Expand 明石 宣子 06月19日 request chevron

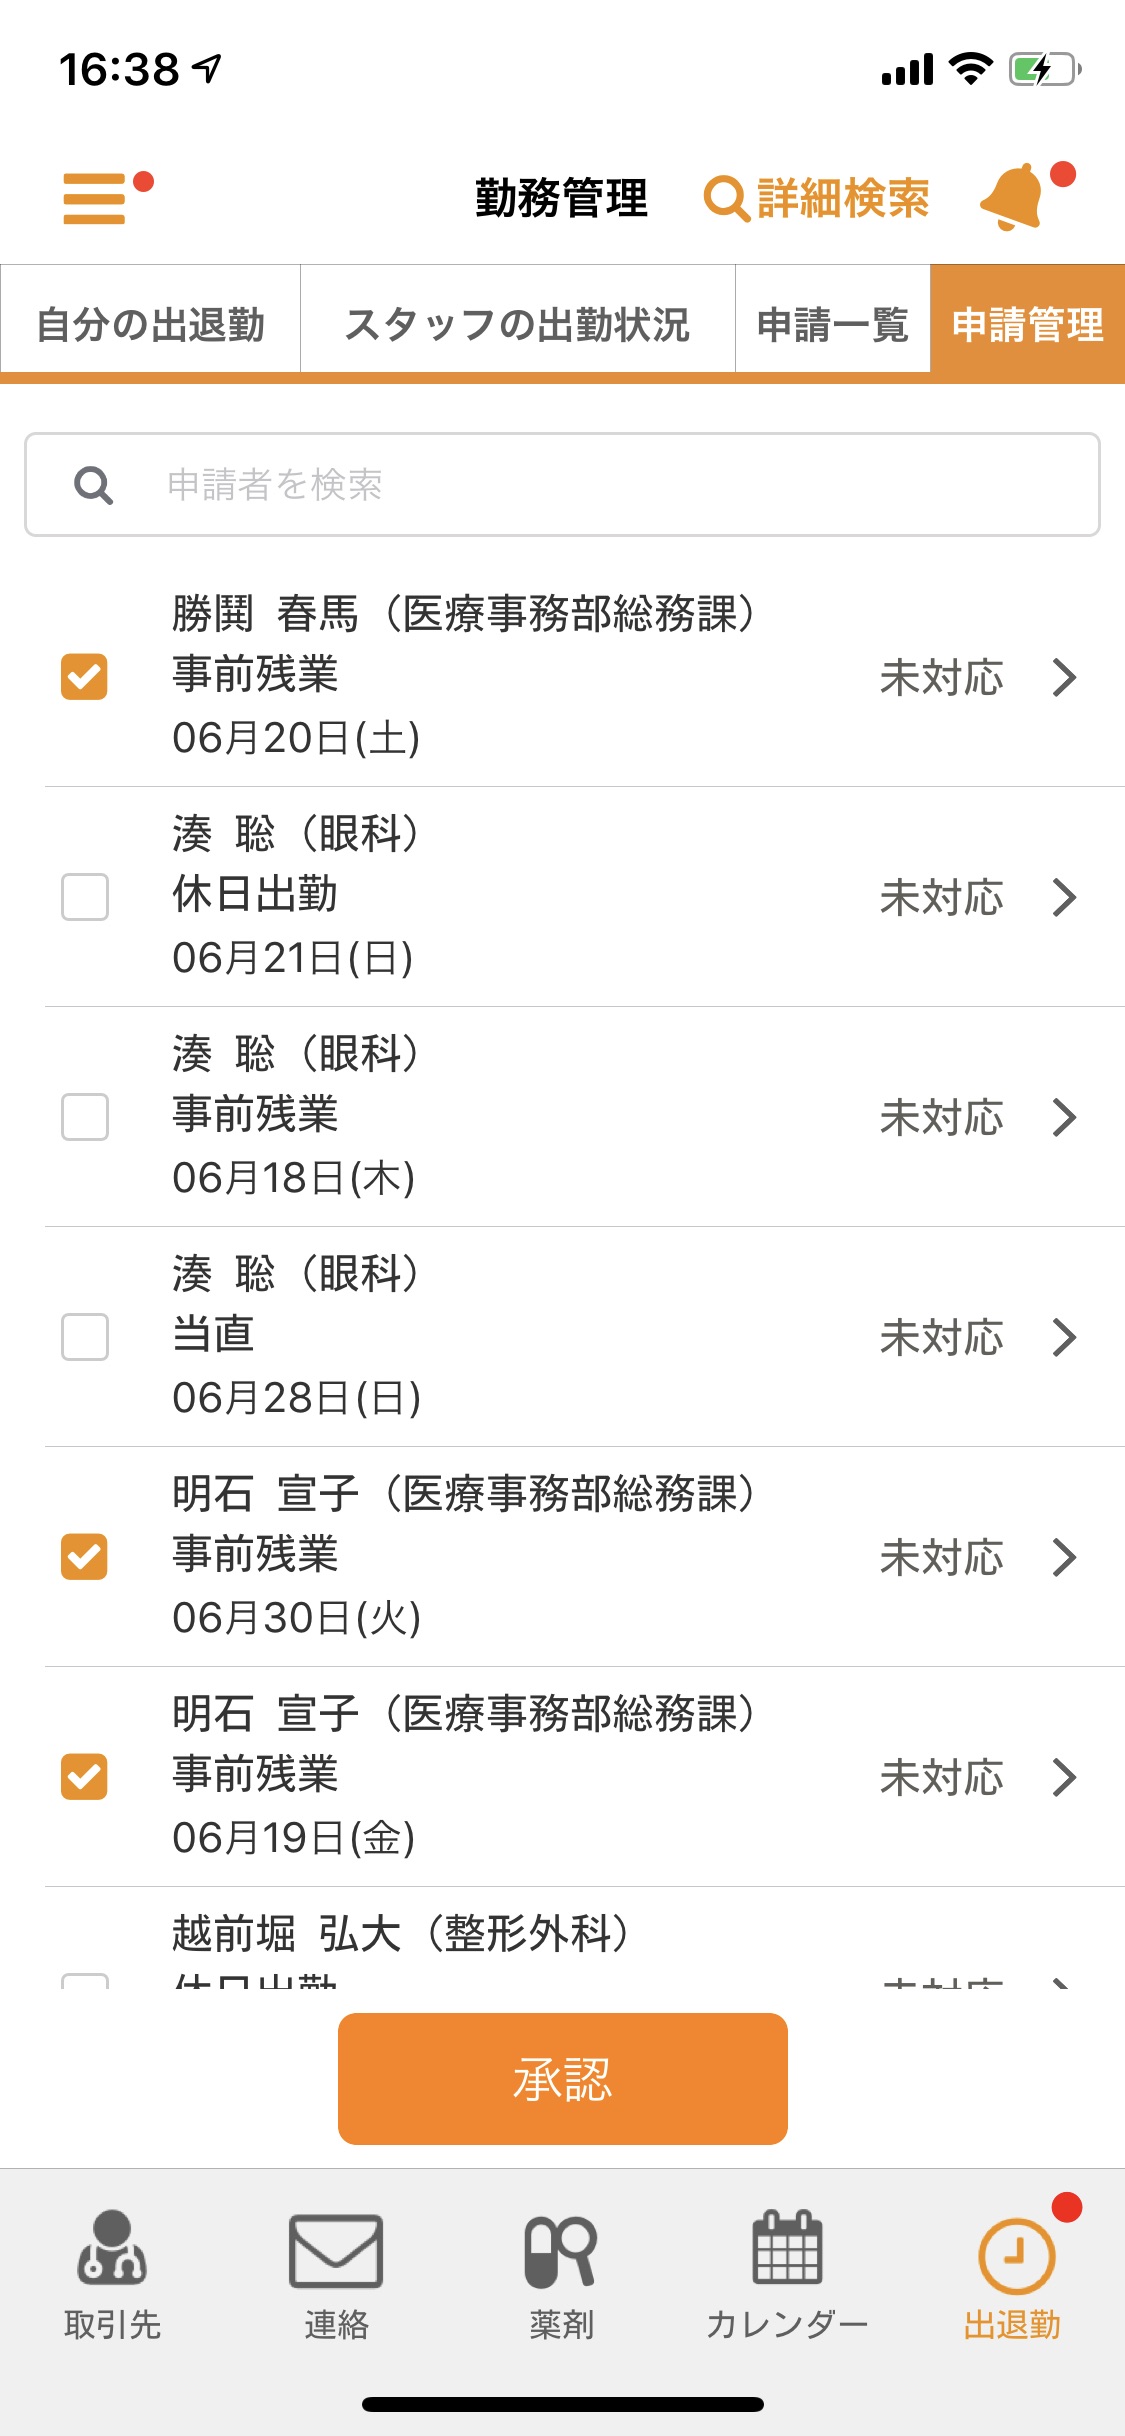tap(1065, 1777)
